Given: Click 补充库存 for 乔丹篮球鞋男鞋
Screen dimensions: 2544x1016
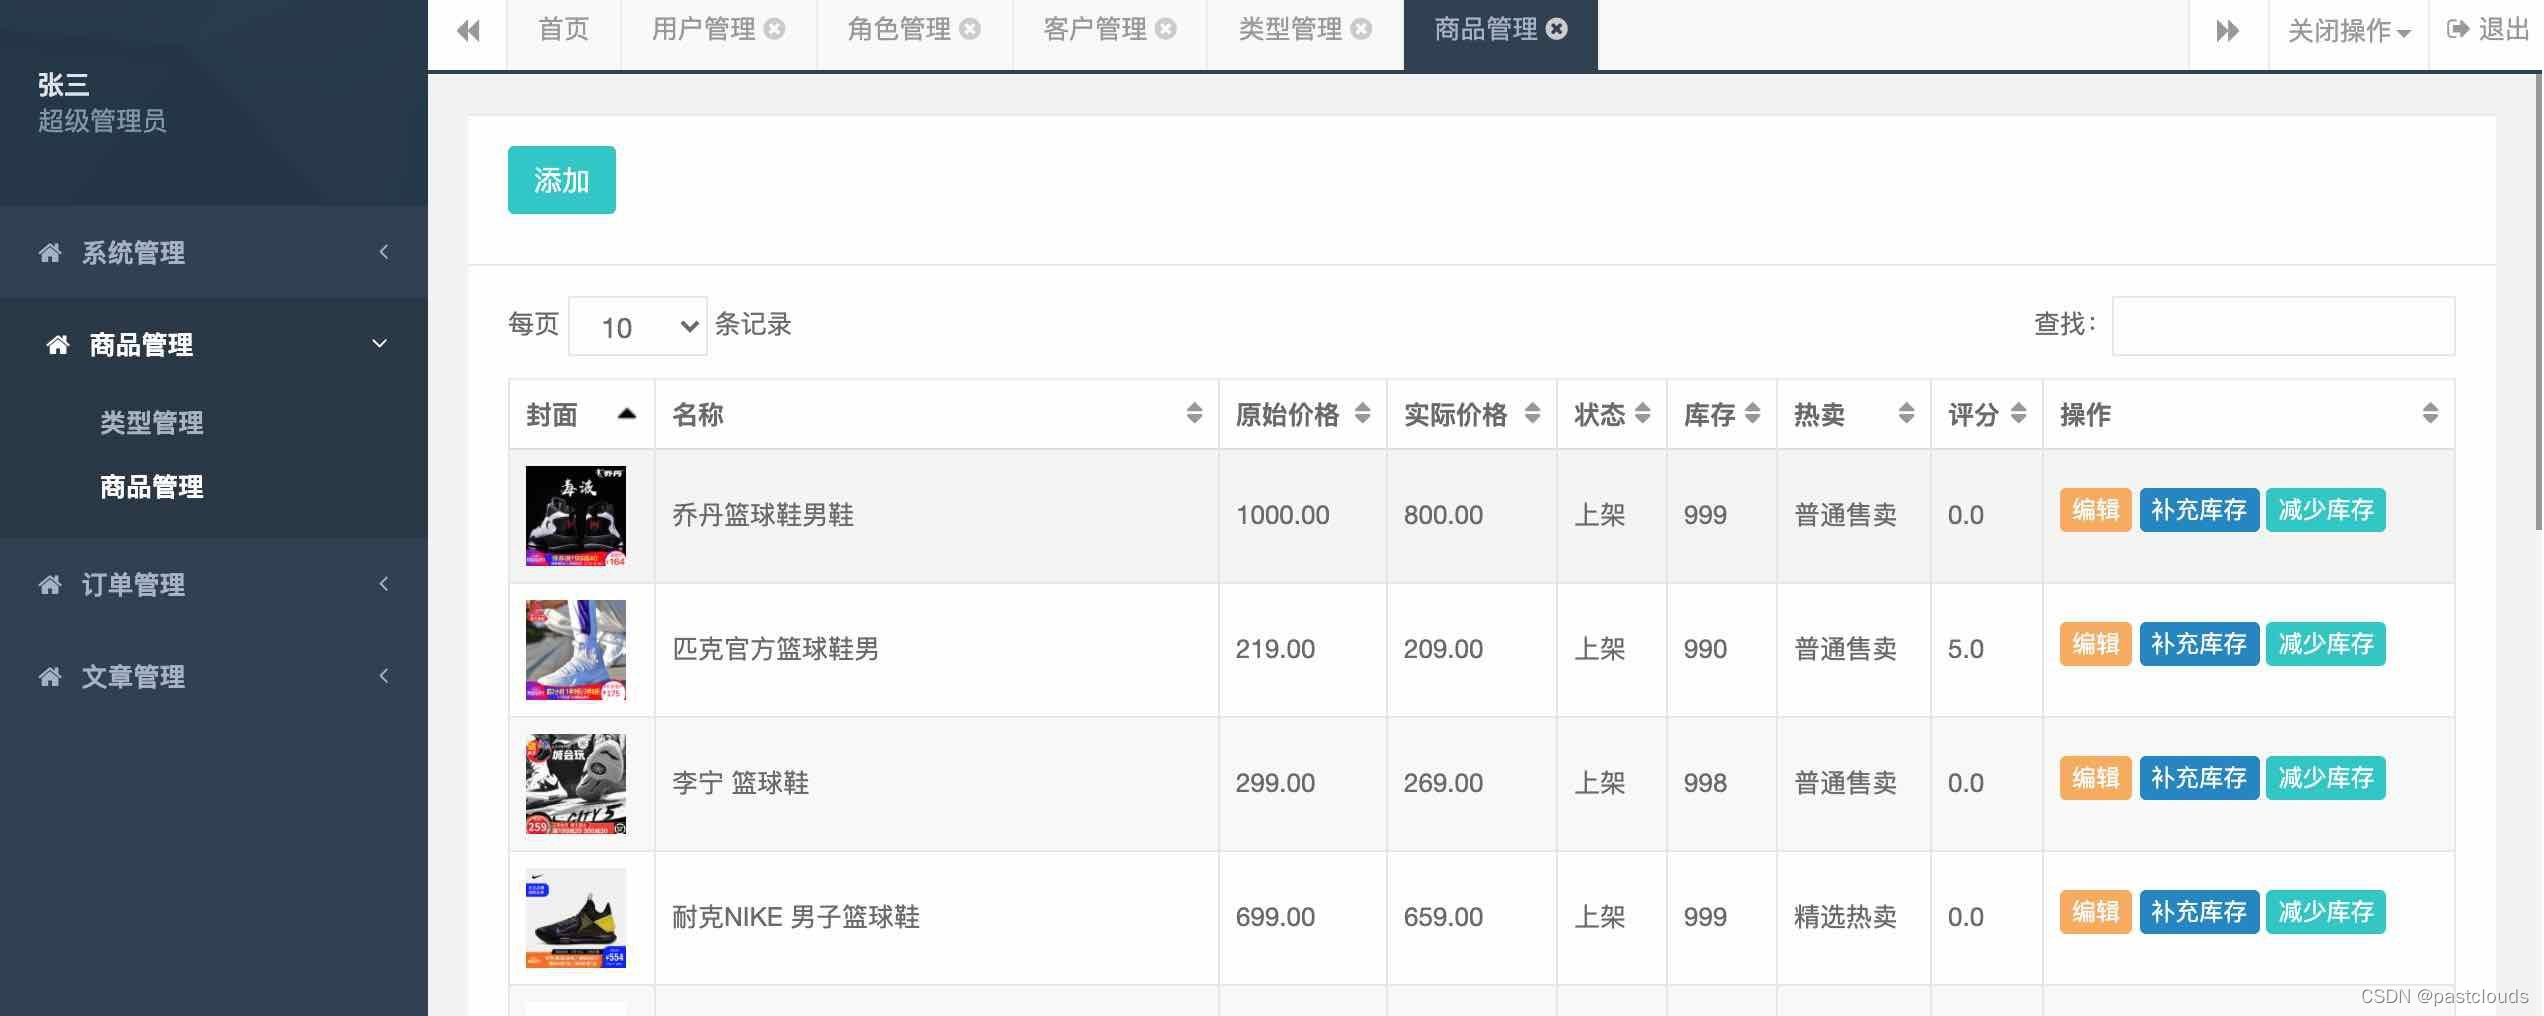Looking at the screenshot, I should coord(2199,510).
